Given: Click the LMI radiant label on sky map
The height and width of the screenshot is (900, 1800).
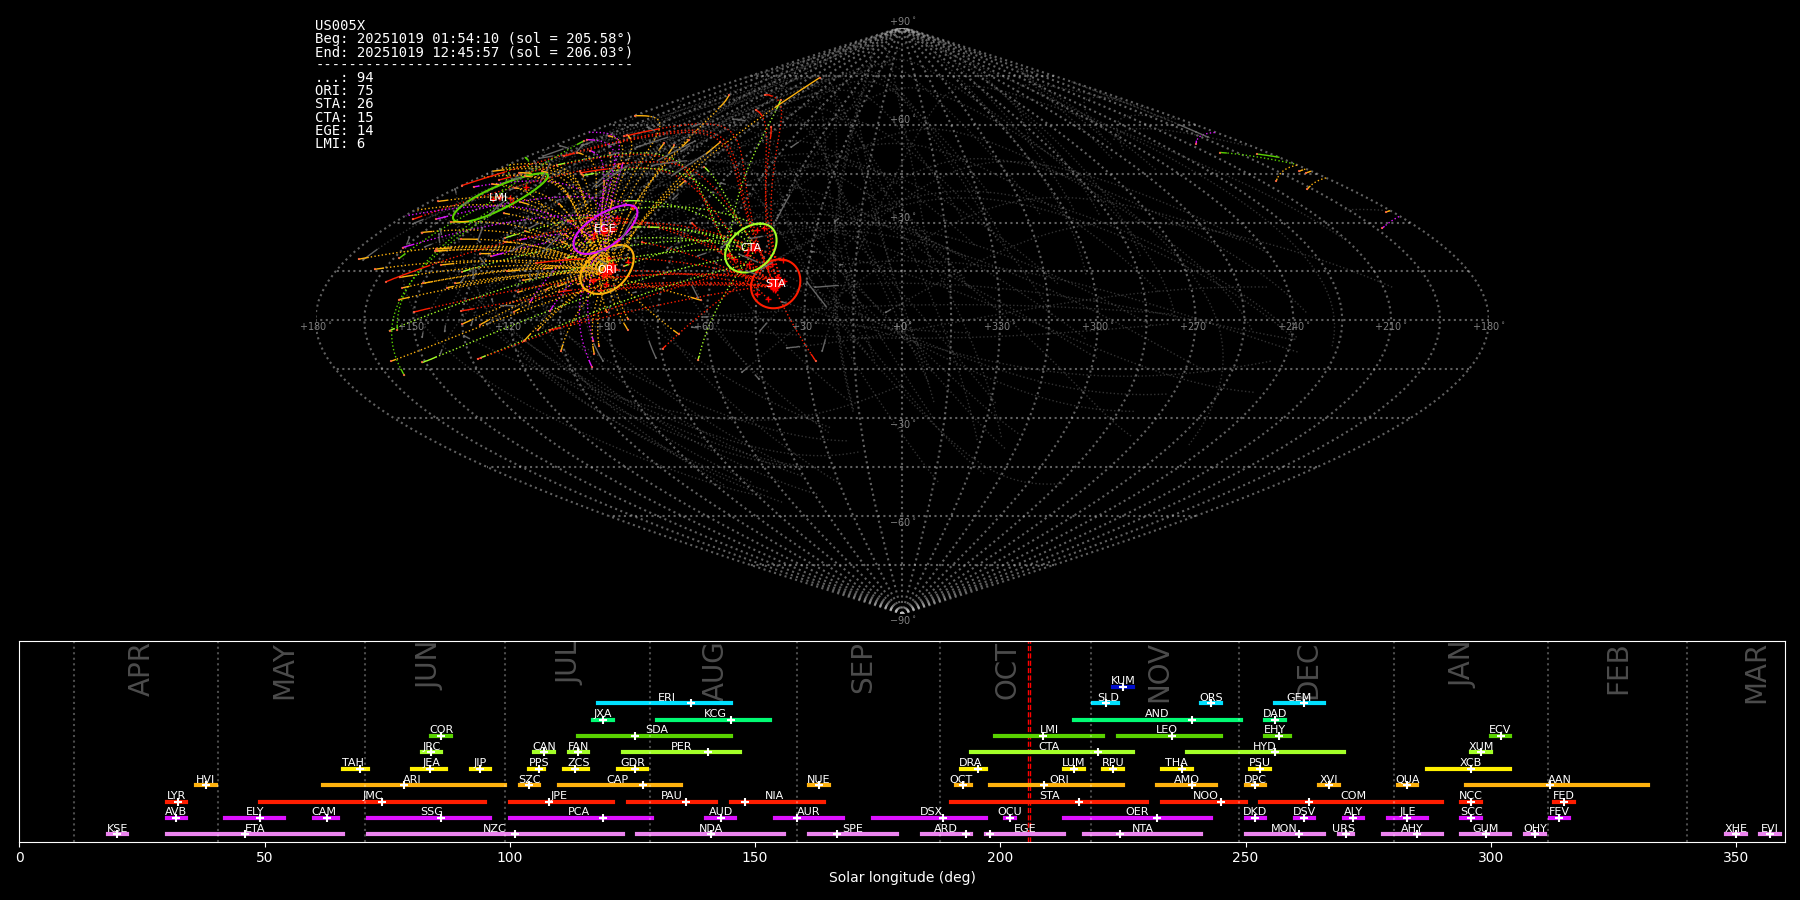Looking at the screenshot, I should click(498, 198).
